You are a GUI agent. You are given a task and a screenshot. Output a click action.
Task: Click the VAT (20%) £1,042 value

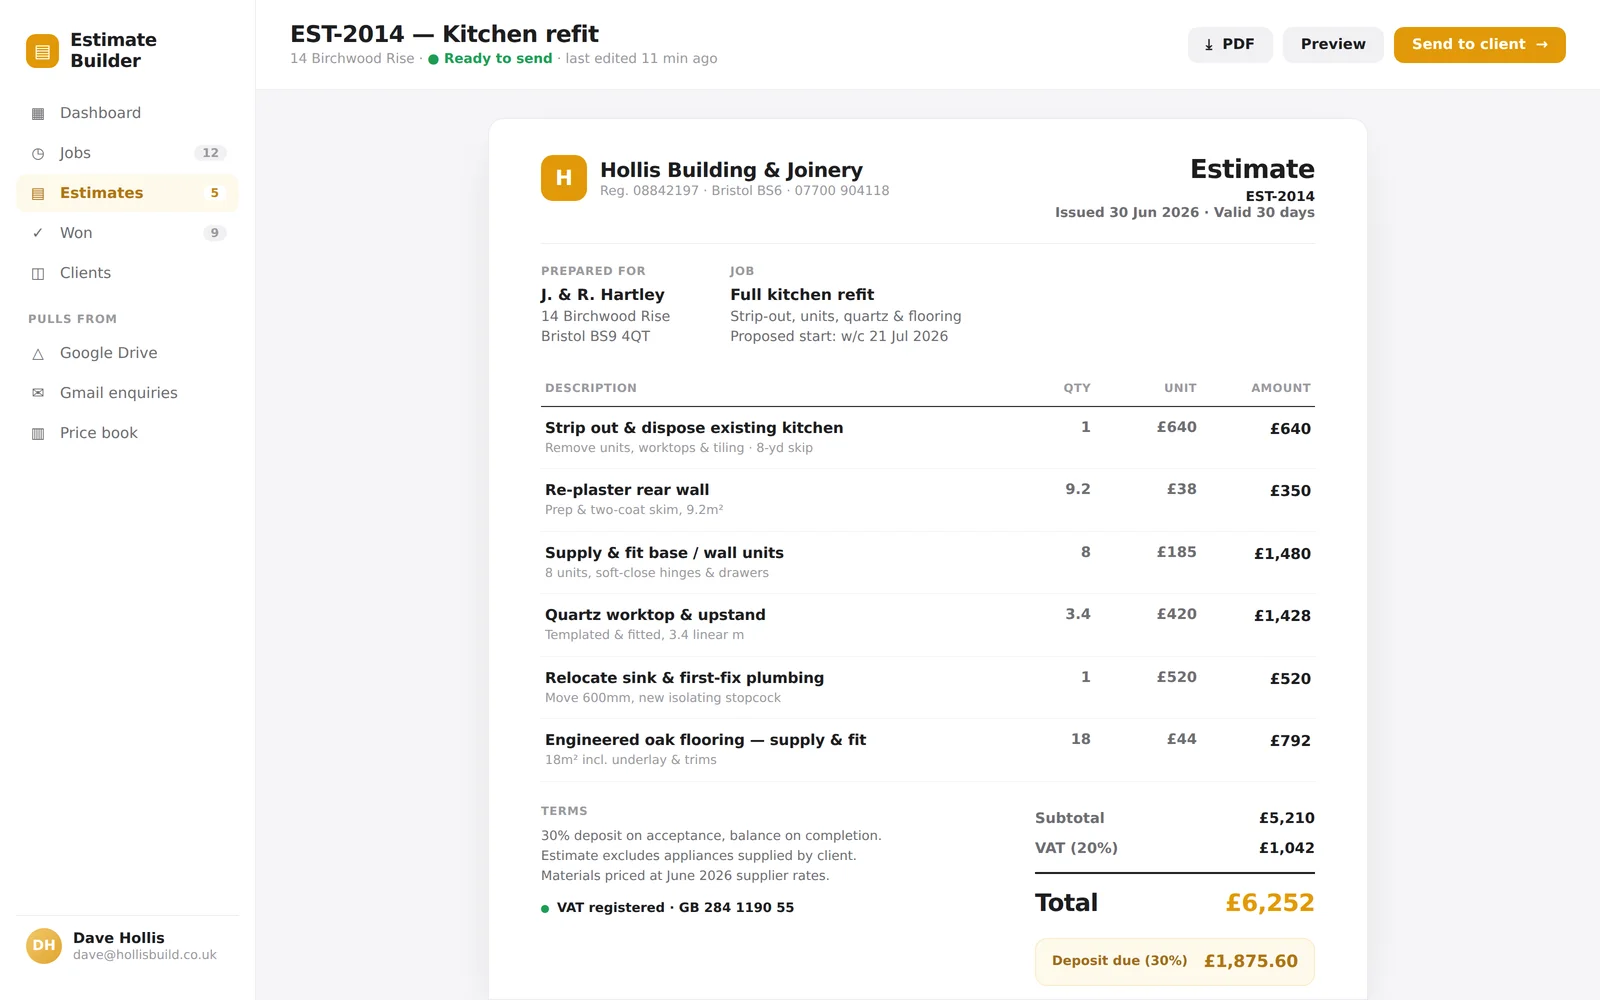[1287, 848]
